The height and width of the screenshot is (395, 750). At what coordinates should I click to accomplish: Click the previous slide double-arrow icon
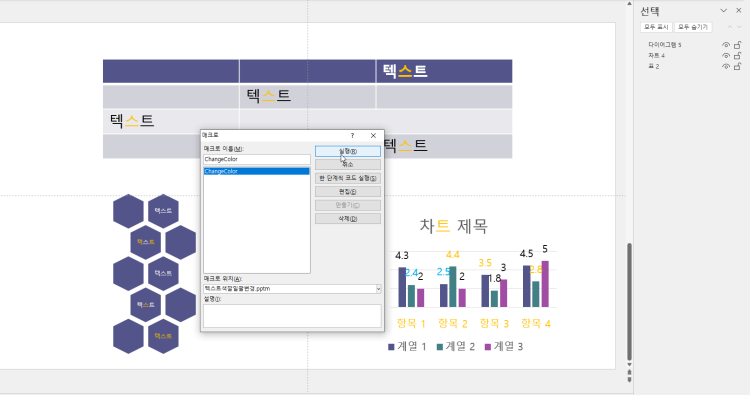coord(629,372)
